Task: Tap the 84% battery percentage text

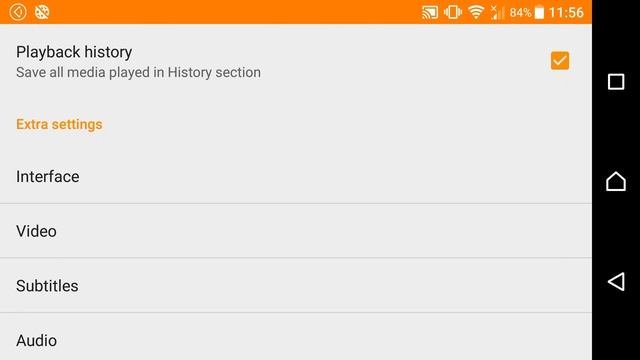Action: pyautogui.click(x=520, y=13)
